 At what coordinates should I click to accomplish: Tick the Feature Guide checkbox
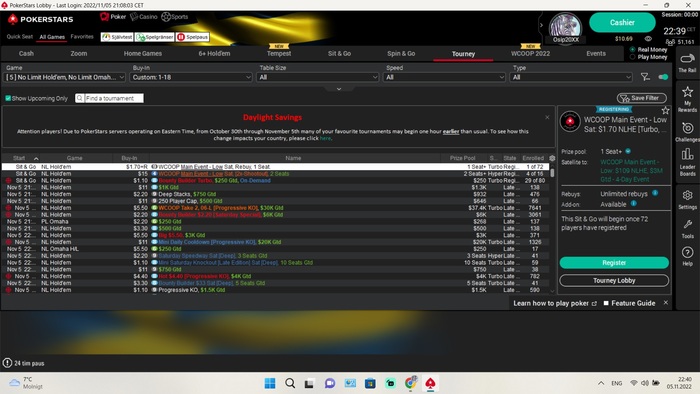click(x=606, y=303)
